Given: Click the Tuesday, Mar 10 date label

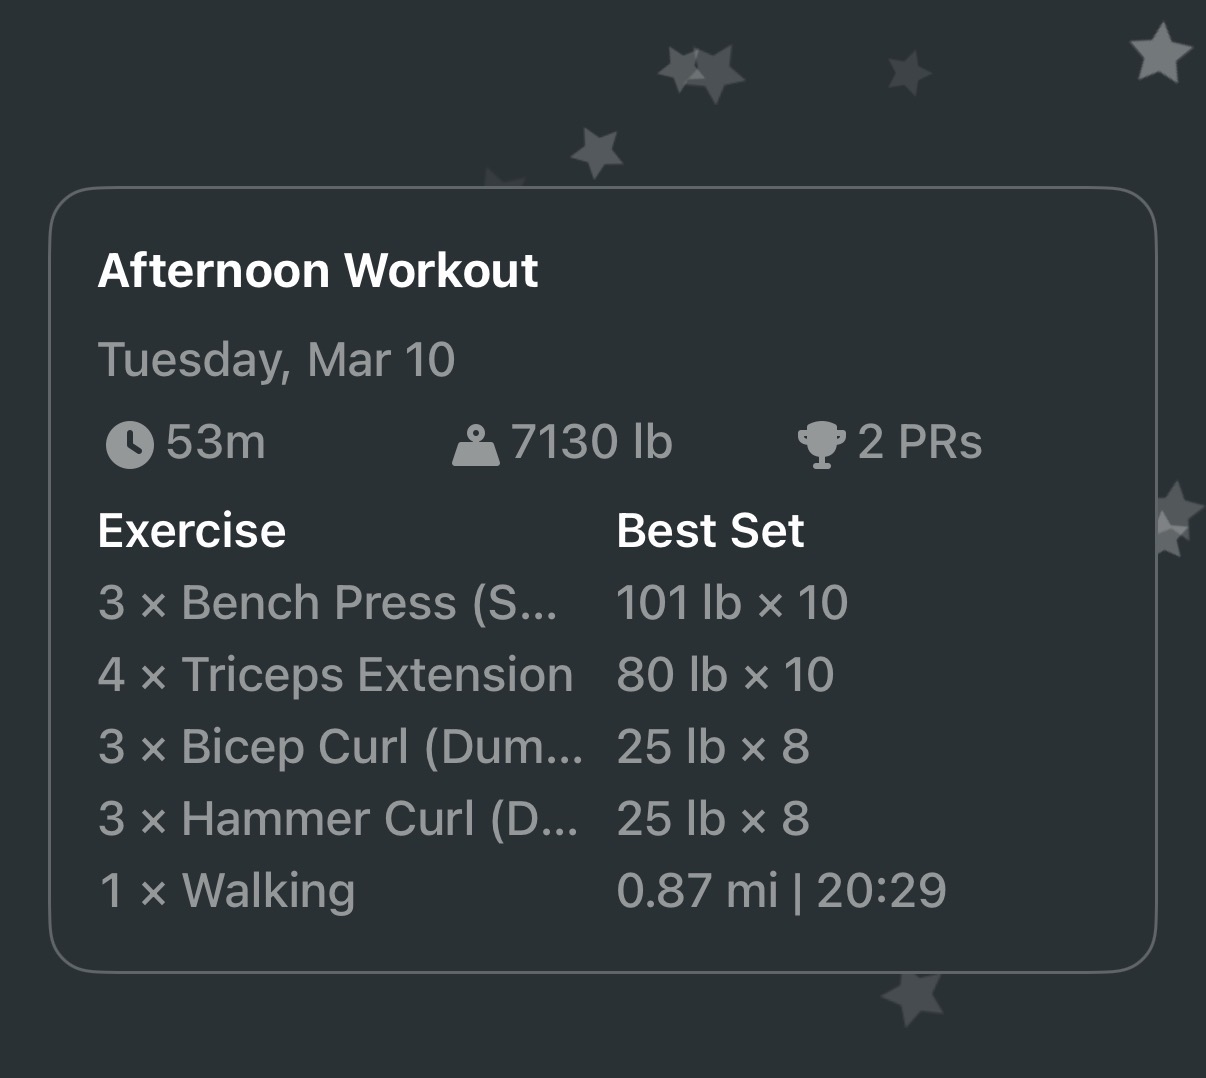Looking at the screenshot, I should click(276, 359).
